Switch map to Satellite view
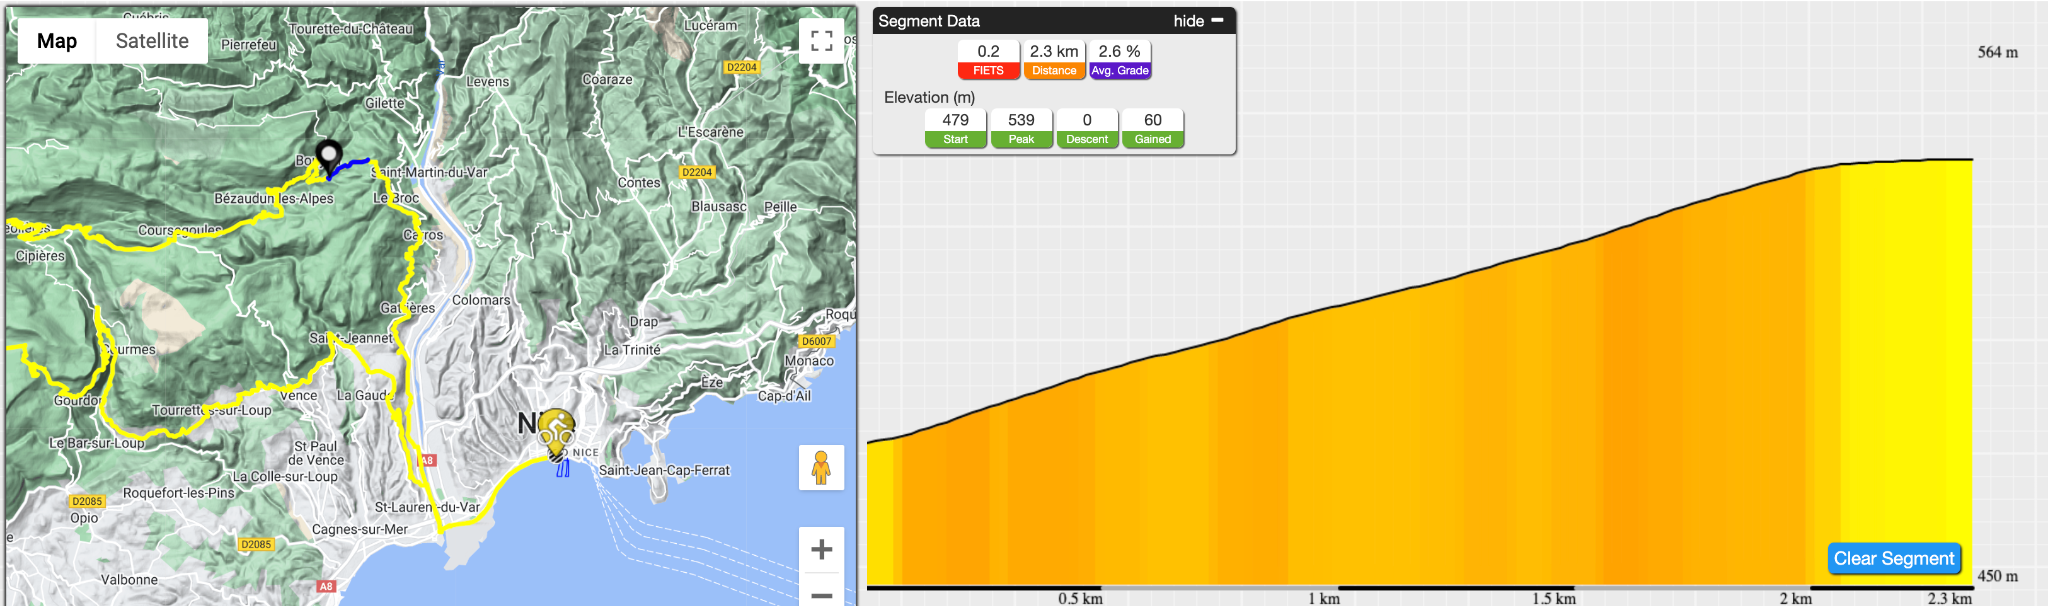 pyautogui.click(x=152, y=41)
